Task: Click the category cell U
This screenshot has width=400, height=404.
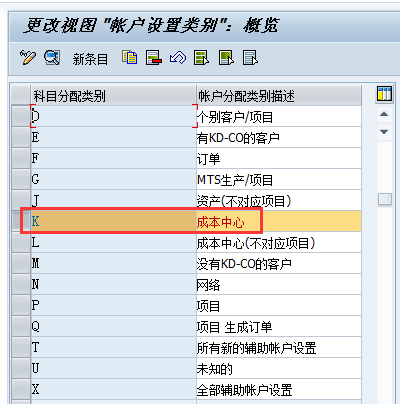Action: [113, 368]
